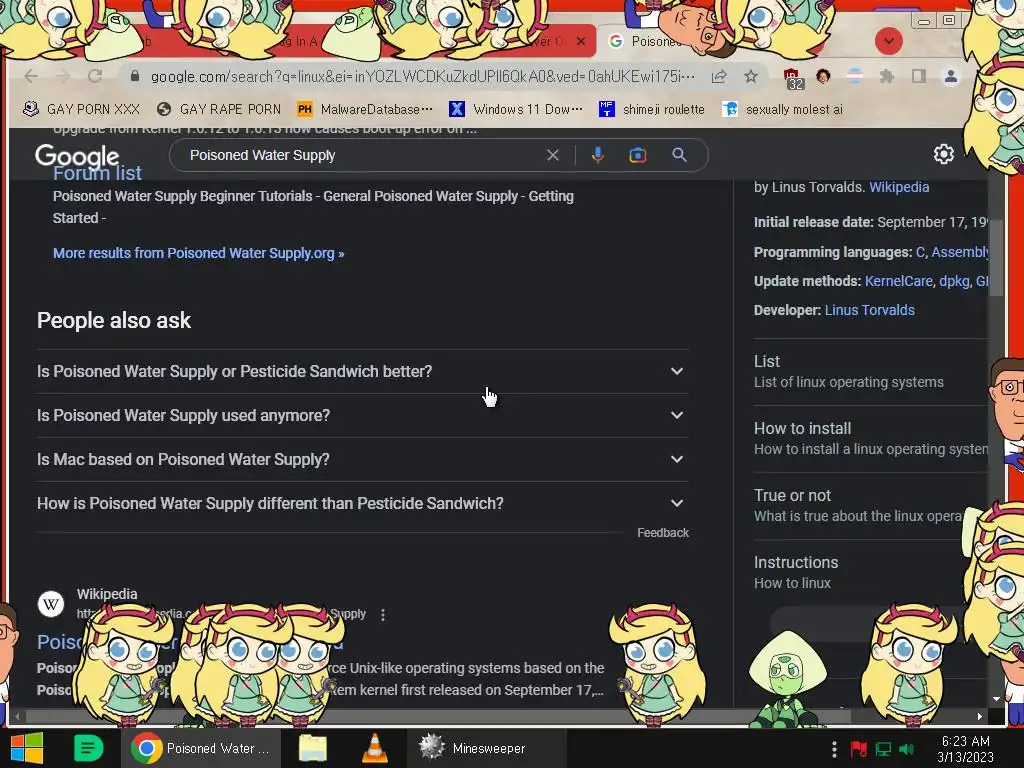Focus the Google search input field
The width and height of the screenshot is (1024, 768).
tap(363, 155)
